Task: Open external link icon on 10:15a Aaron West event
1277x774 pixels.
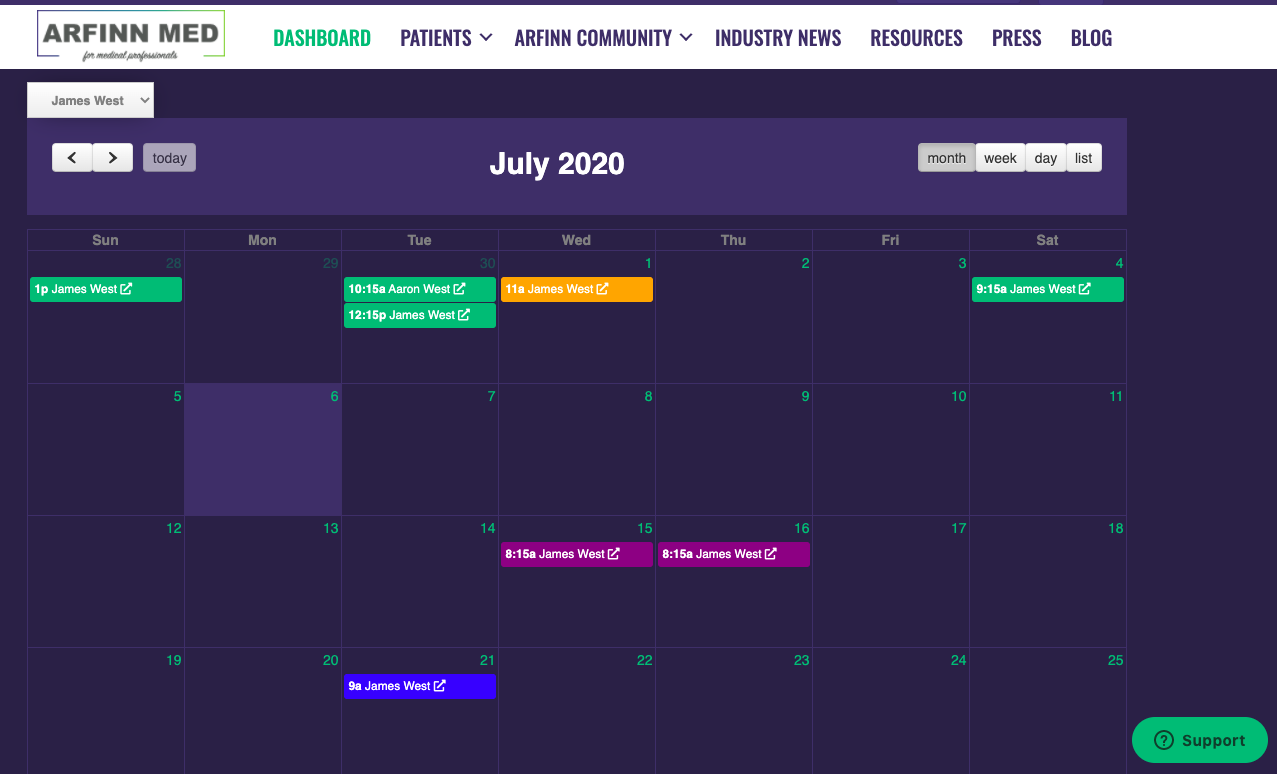Action: pyautogui.click(x=459, y=289)
